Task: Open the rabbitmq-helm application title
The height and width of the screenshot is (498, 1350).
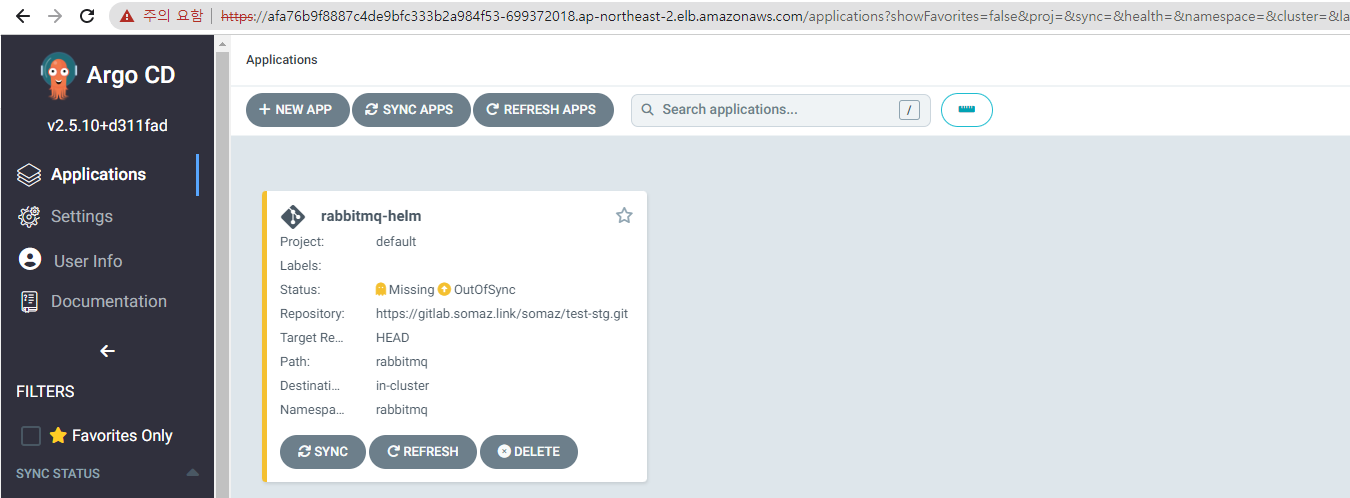Action: pyautogui.click(x=371, y=216)
